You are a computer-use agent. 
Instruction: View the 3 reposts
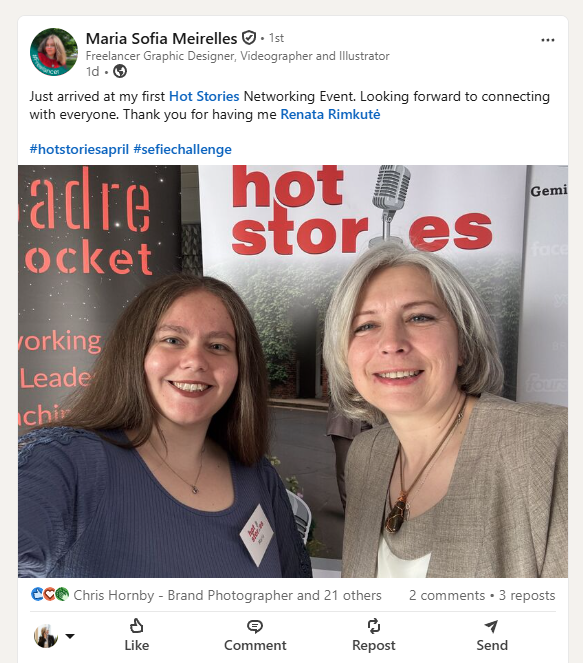tap(527, 595)
